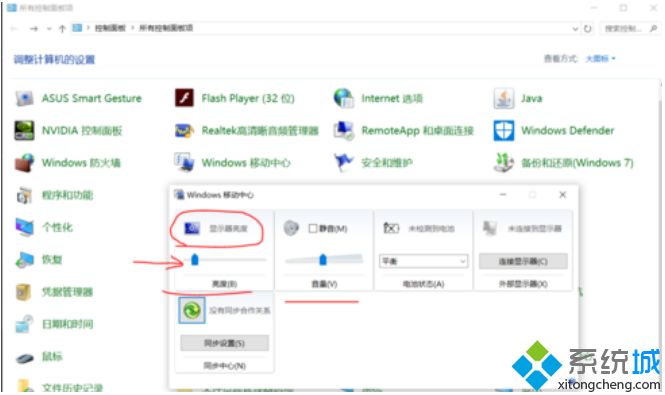This screenshot has width=665, height=395.
Task: Adjust the volume 音量(V) slider
Action: [323, 259]
